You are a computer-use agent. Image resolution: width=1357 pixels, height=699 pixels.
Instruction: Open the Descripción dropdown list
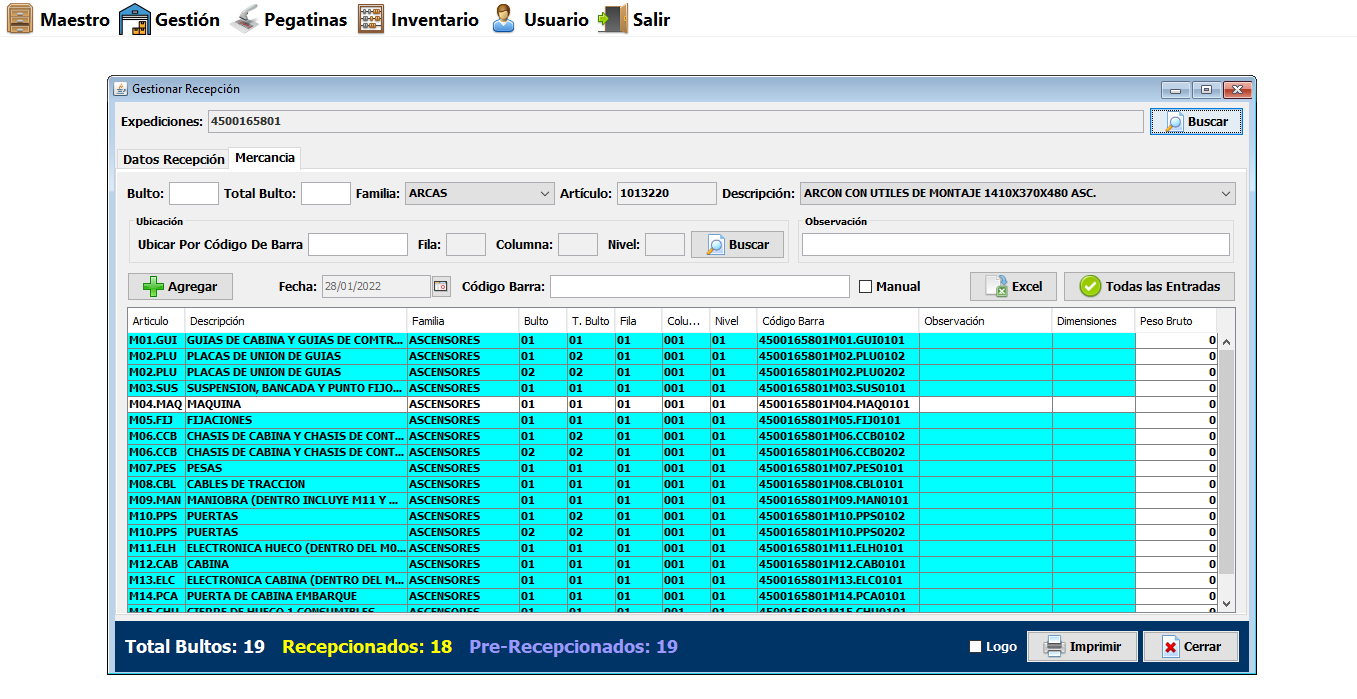(x=1226, y=193)
